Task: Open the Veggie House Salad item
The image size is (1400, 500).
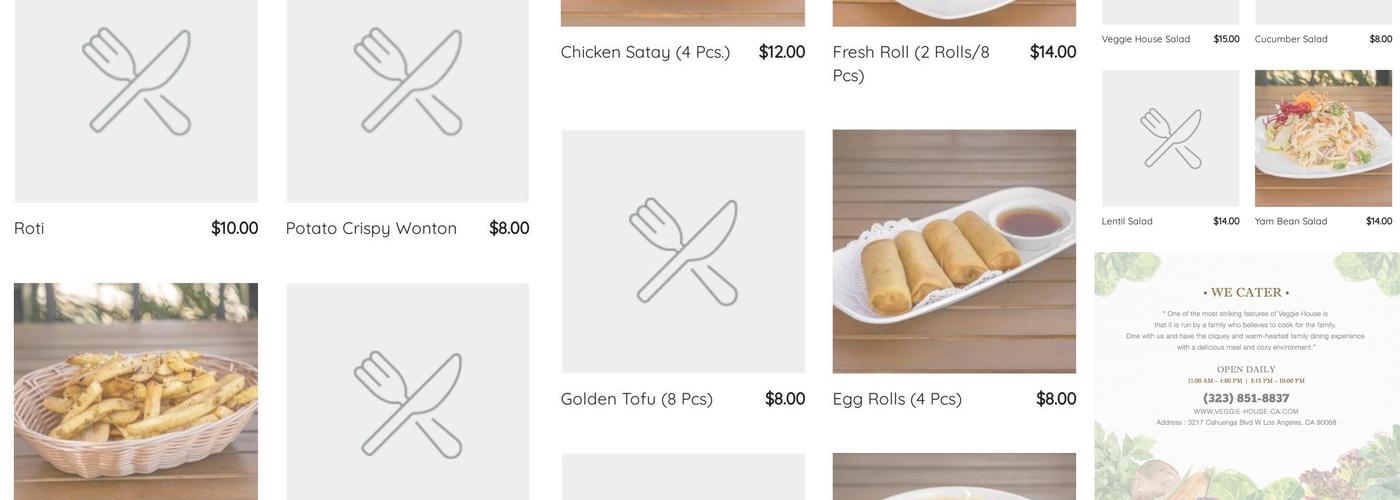Action: tap(1146, 39)
